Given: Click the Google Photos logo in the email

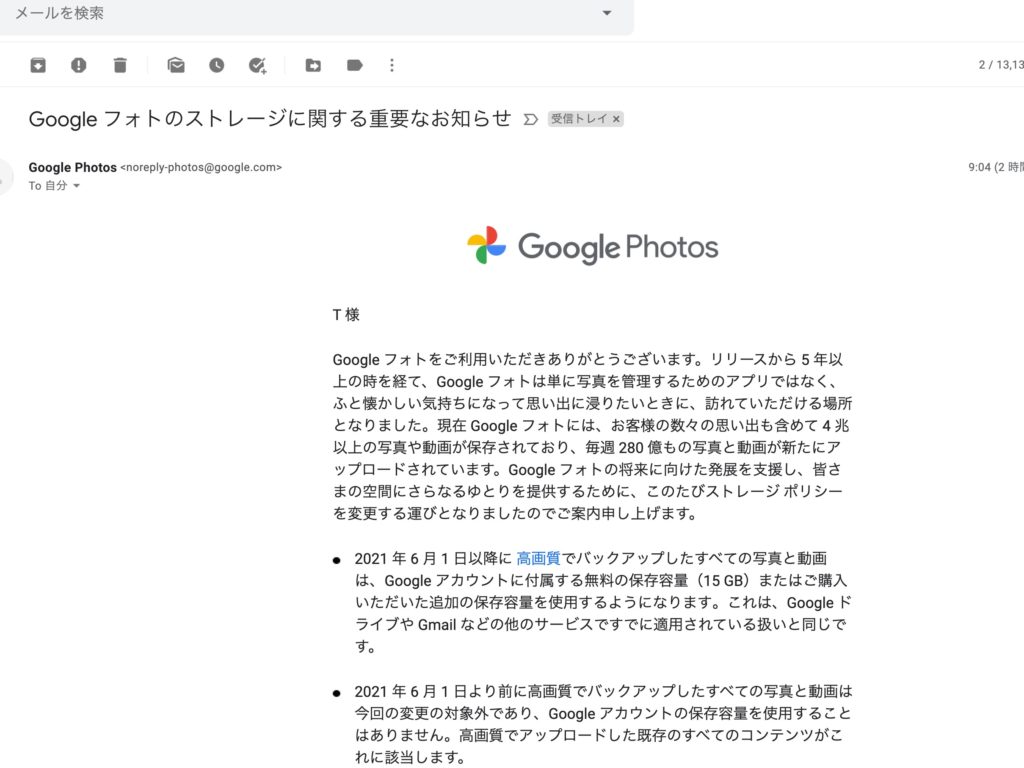Looking at the screenshot, I should point(592,246).
